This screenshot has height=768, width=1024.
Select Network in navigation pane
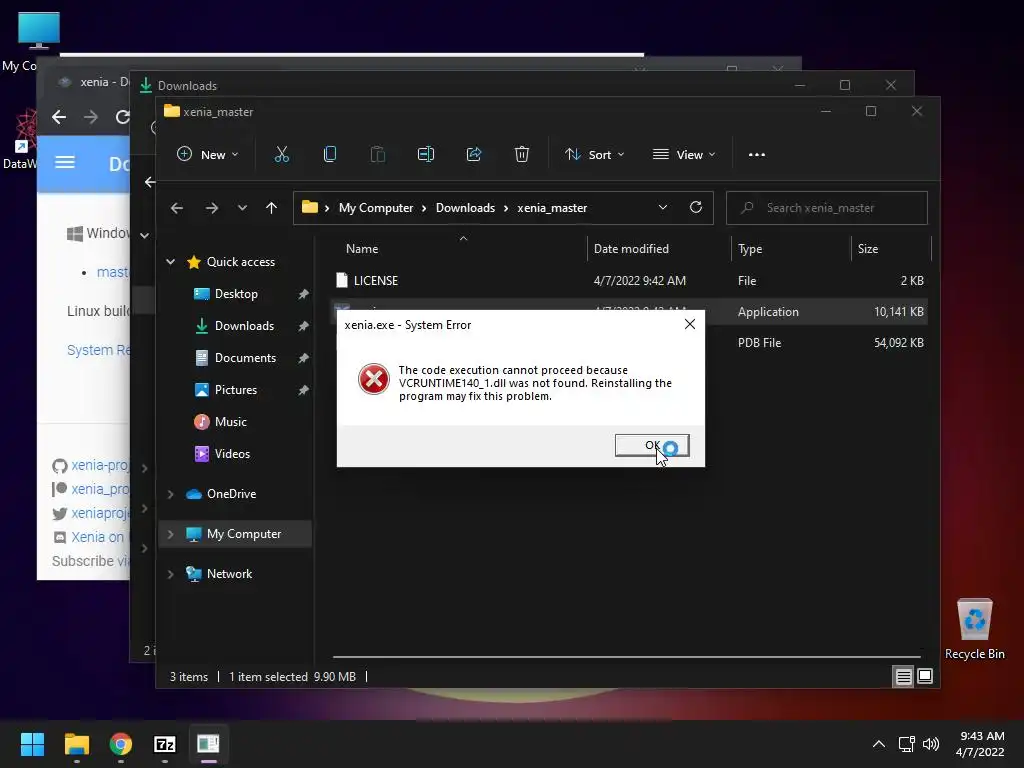pyautogui.click(x=229, y=574)
